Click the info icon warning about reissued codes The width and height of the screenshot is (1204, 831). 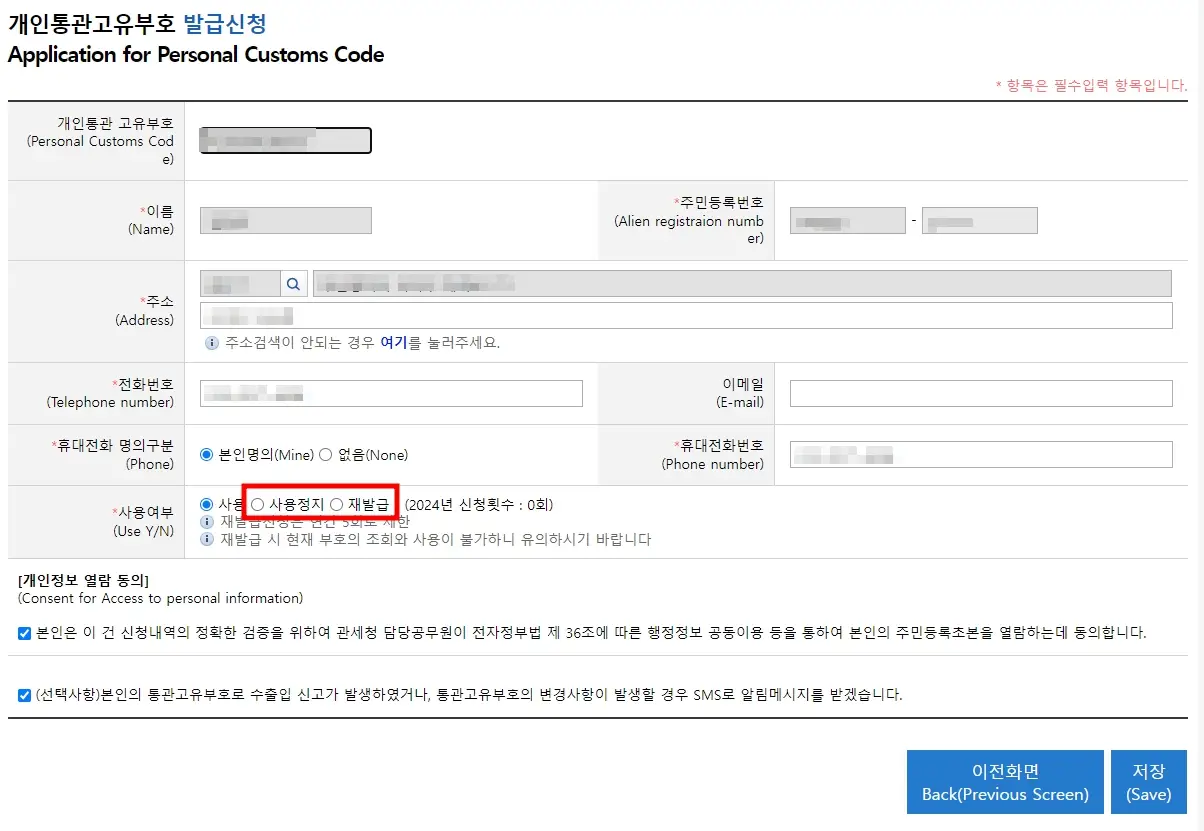coord(207,540)
